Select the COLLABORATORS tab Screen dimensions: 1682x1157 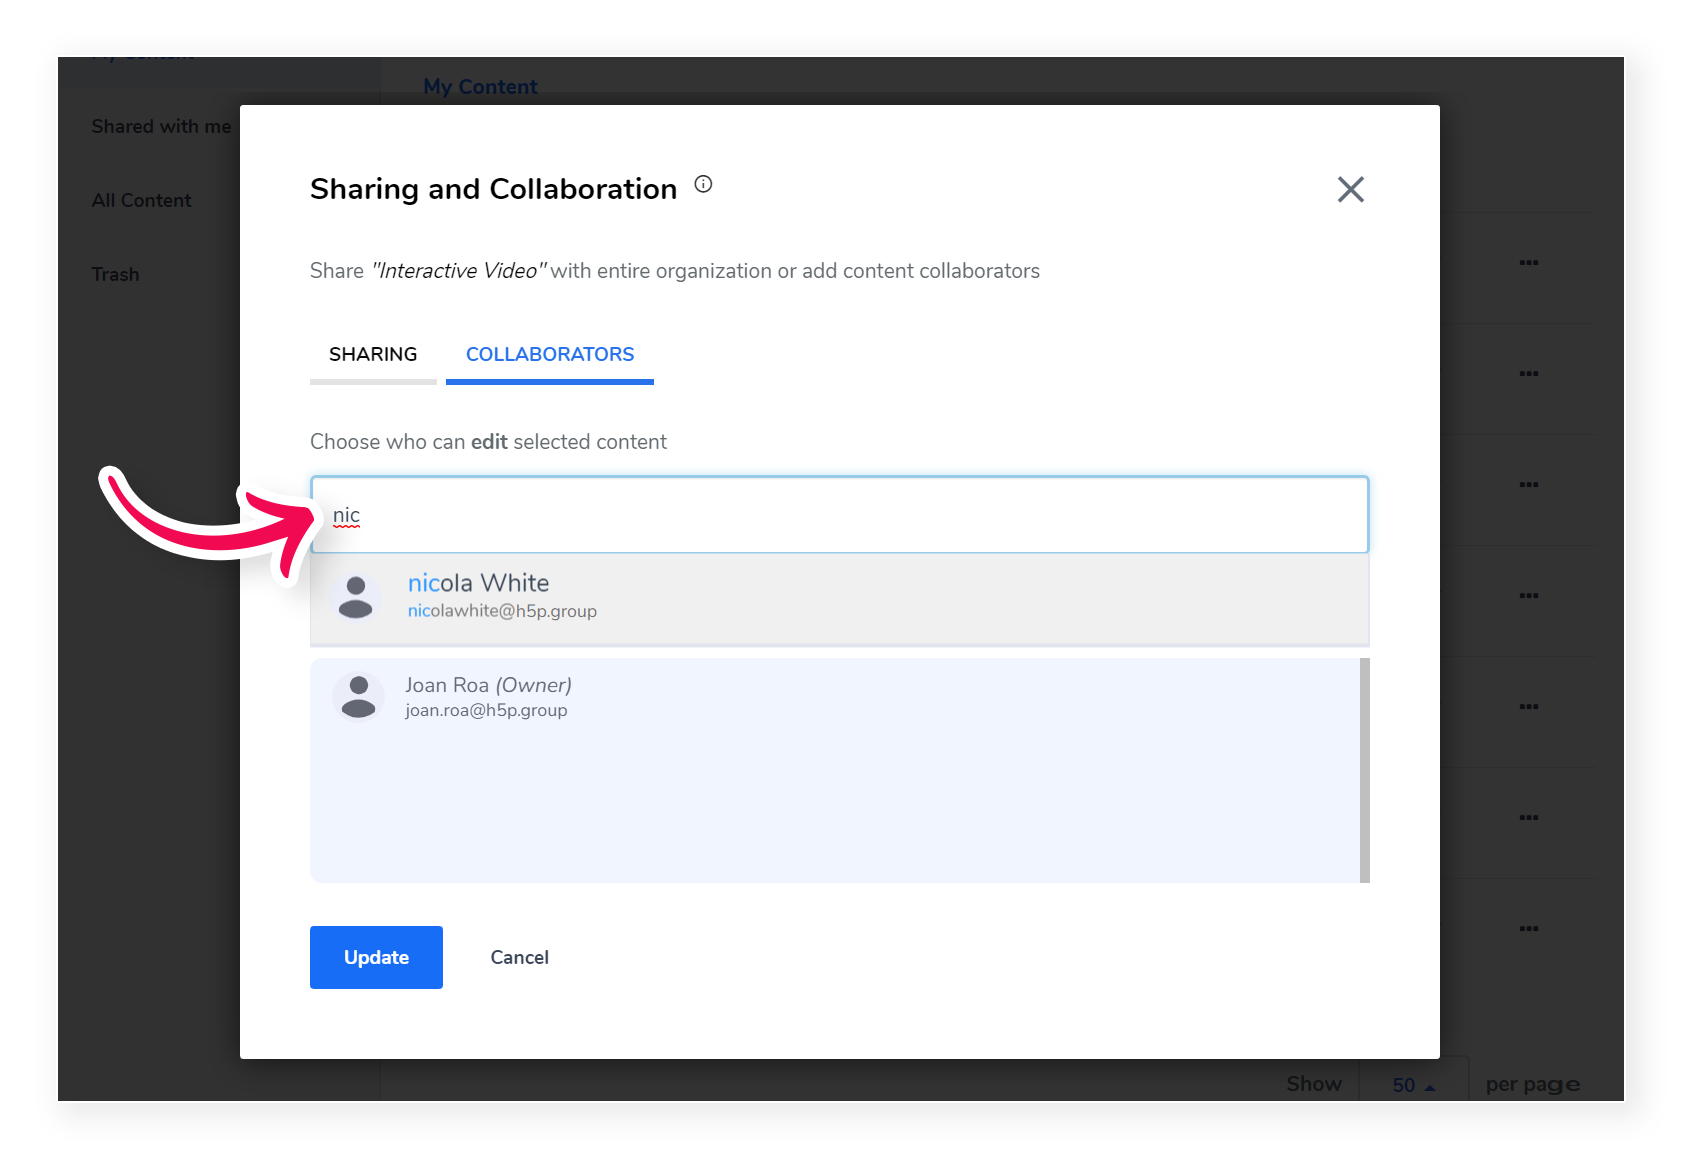(x=550, y=354)
